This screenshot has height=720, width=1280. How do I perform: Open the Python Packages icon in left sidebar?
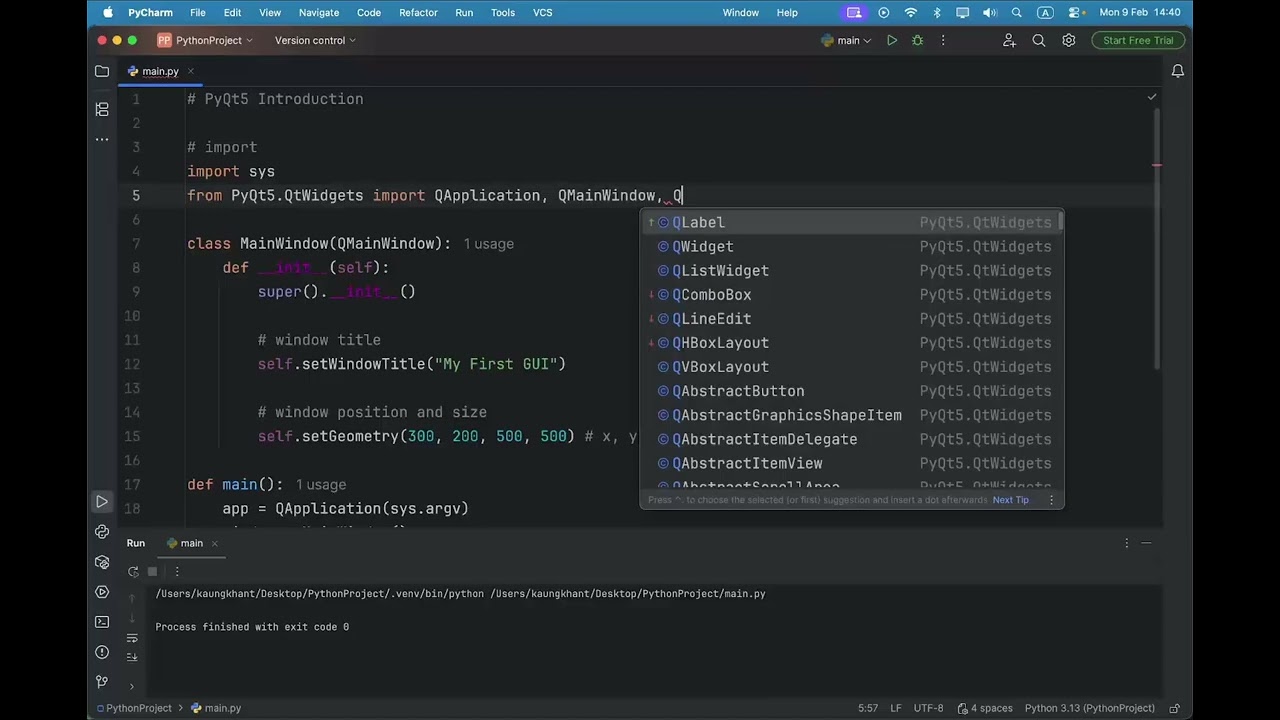pyautogui.click(x=102, y=562)
